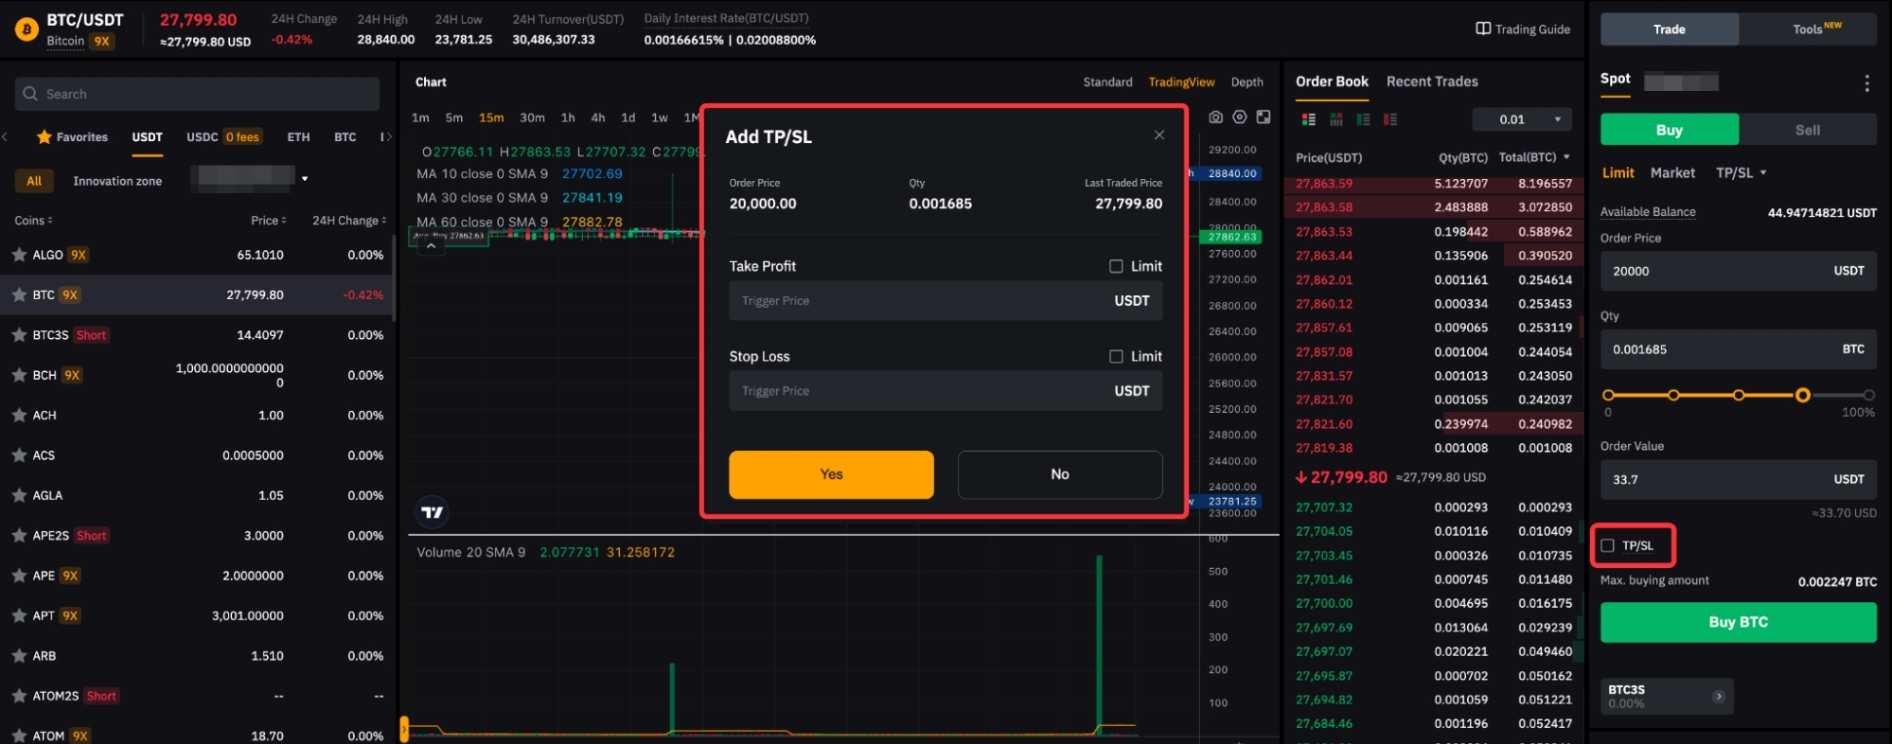Show sell-only order book view icon

(1390, 120)
